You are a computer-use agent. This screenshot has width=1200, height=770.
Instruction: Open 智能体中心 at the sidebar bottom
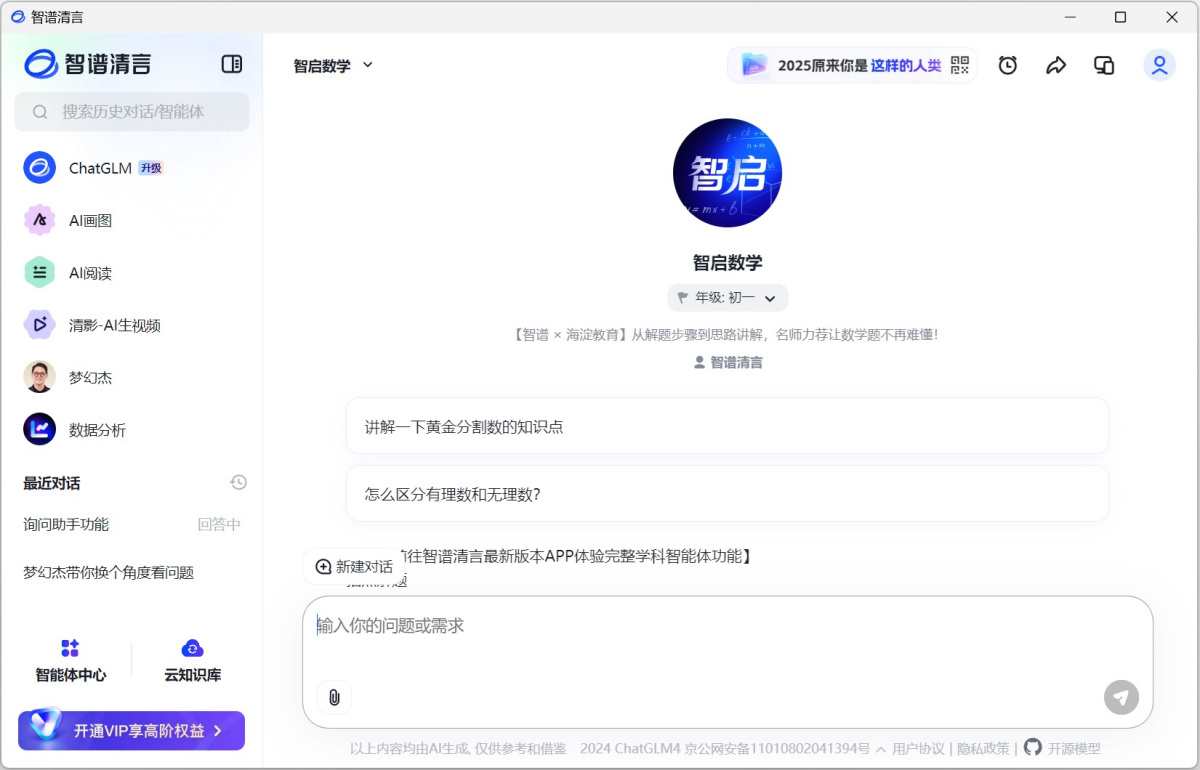pyautogui.click(x=70, y=660)
